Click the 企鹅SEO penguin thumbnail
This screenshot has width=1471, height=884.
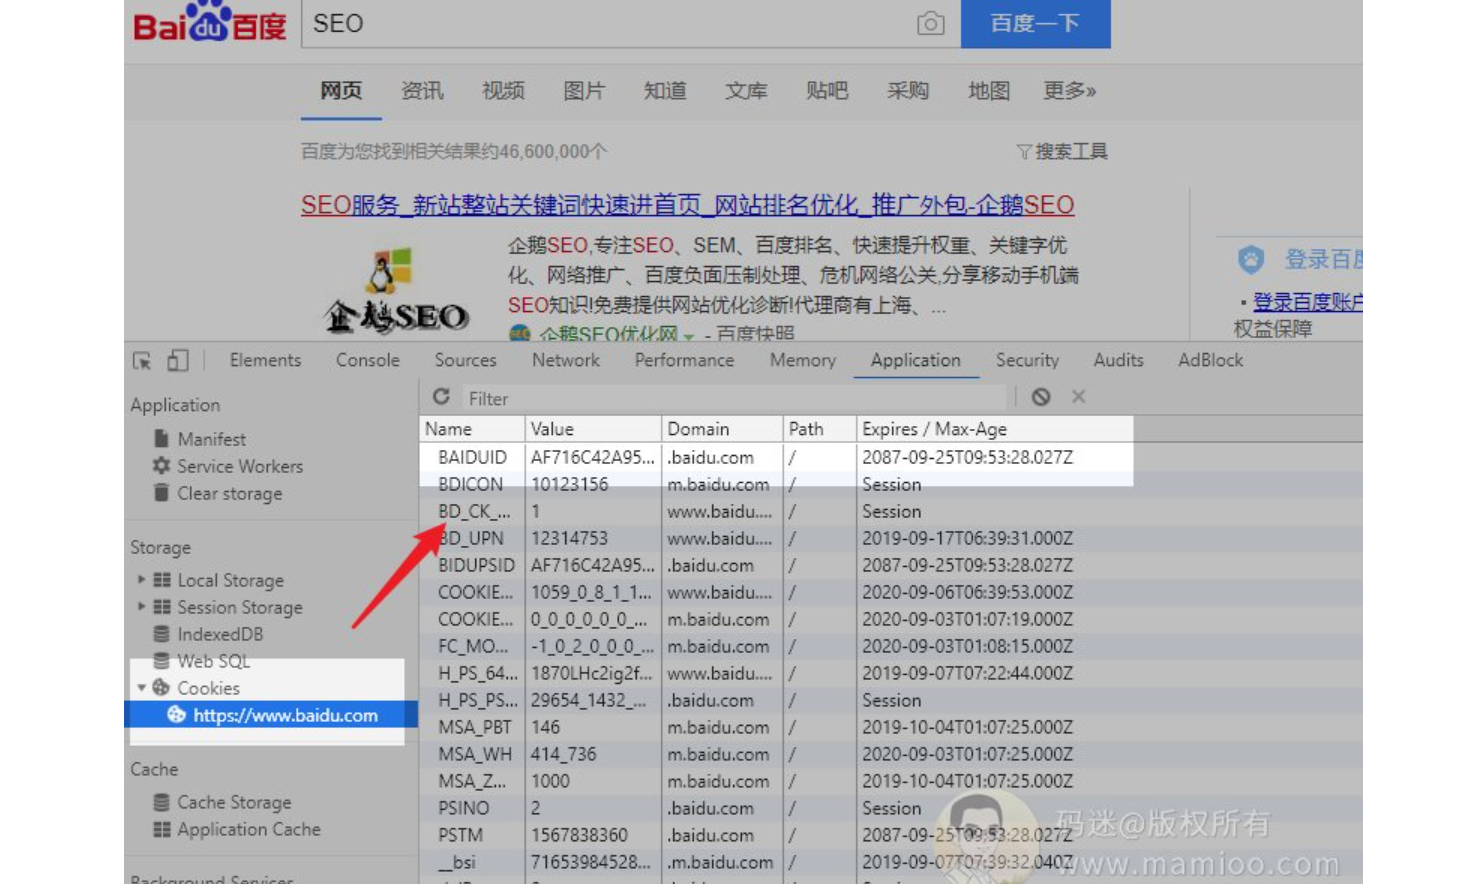click(396, 290)
